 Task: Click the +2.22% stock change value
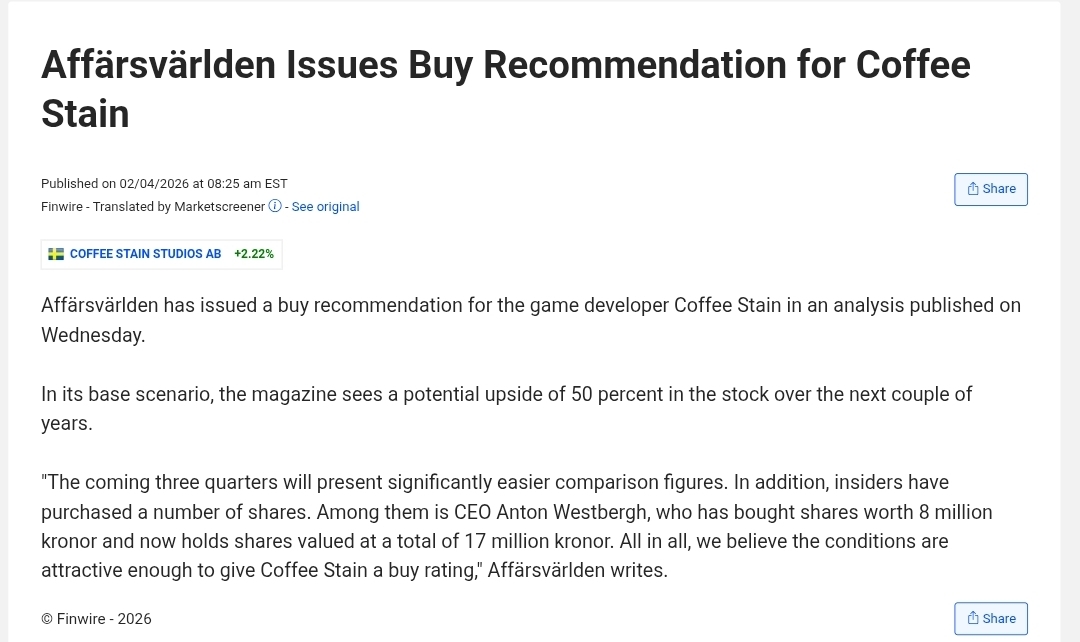(254, 254)
